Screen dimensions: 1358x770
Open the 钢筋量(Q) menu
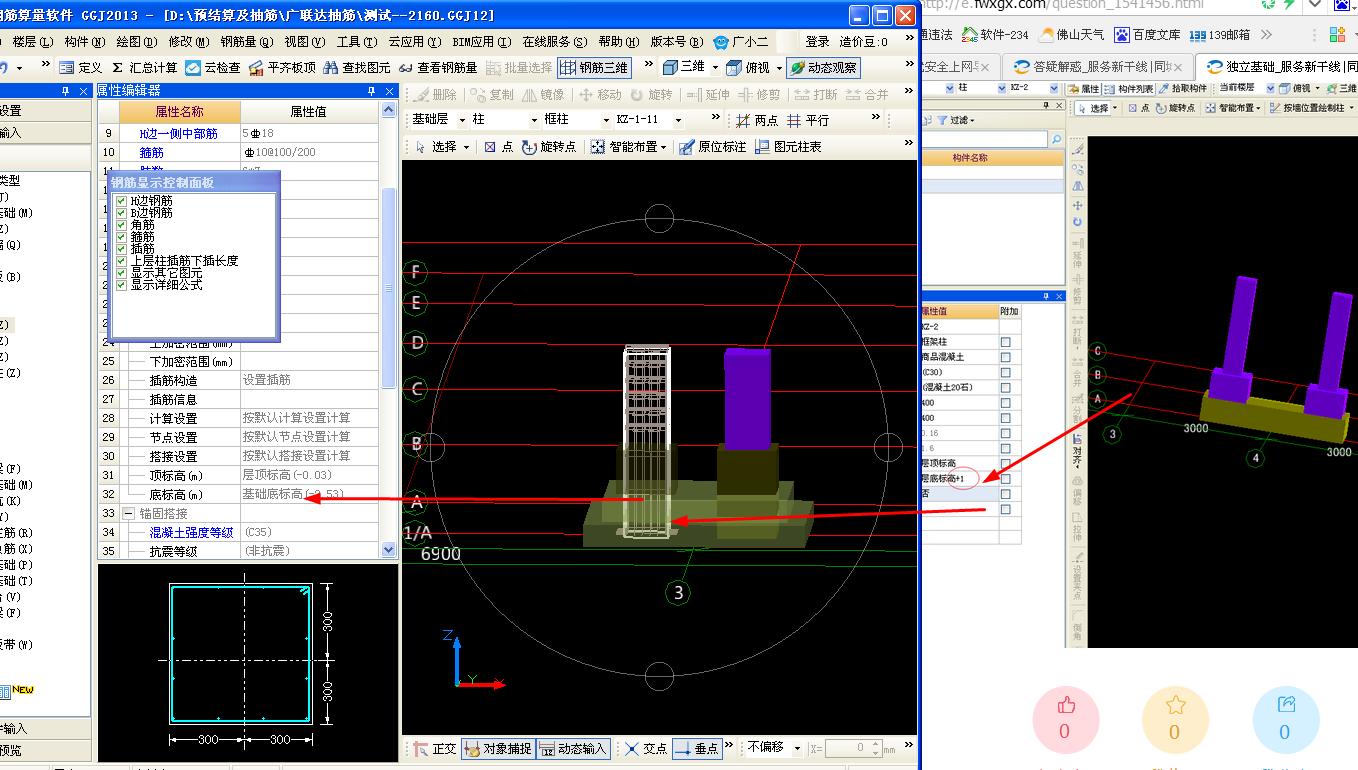coord(246,42)
